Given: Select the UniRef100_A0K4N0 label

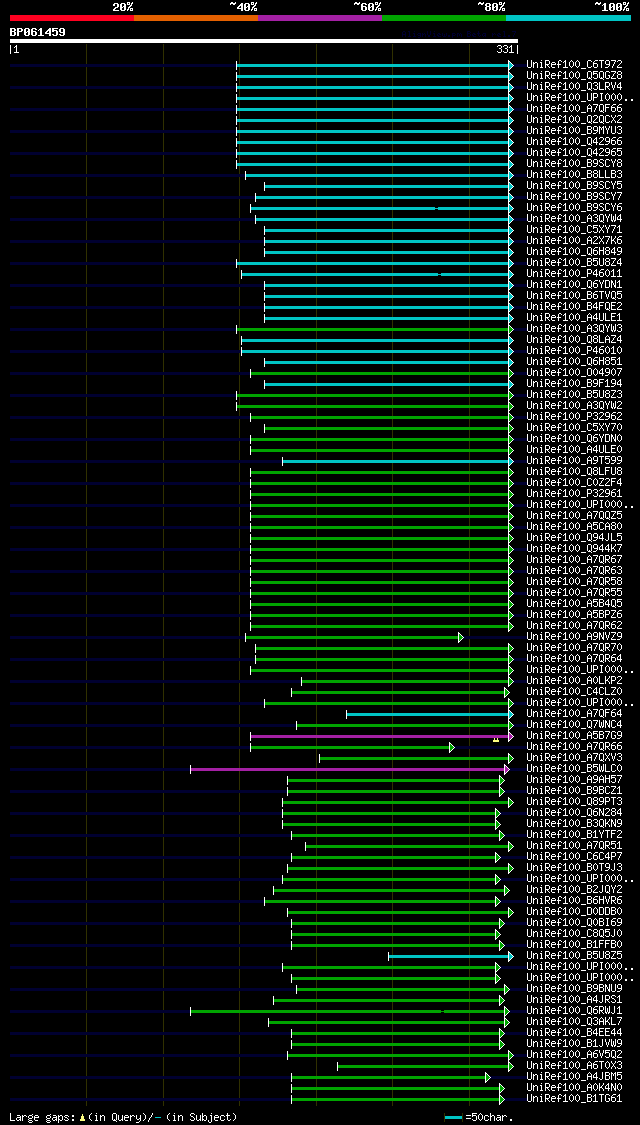Looking at the screenshot, I should [x=574, y=1088].
